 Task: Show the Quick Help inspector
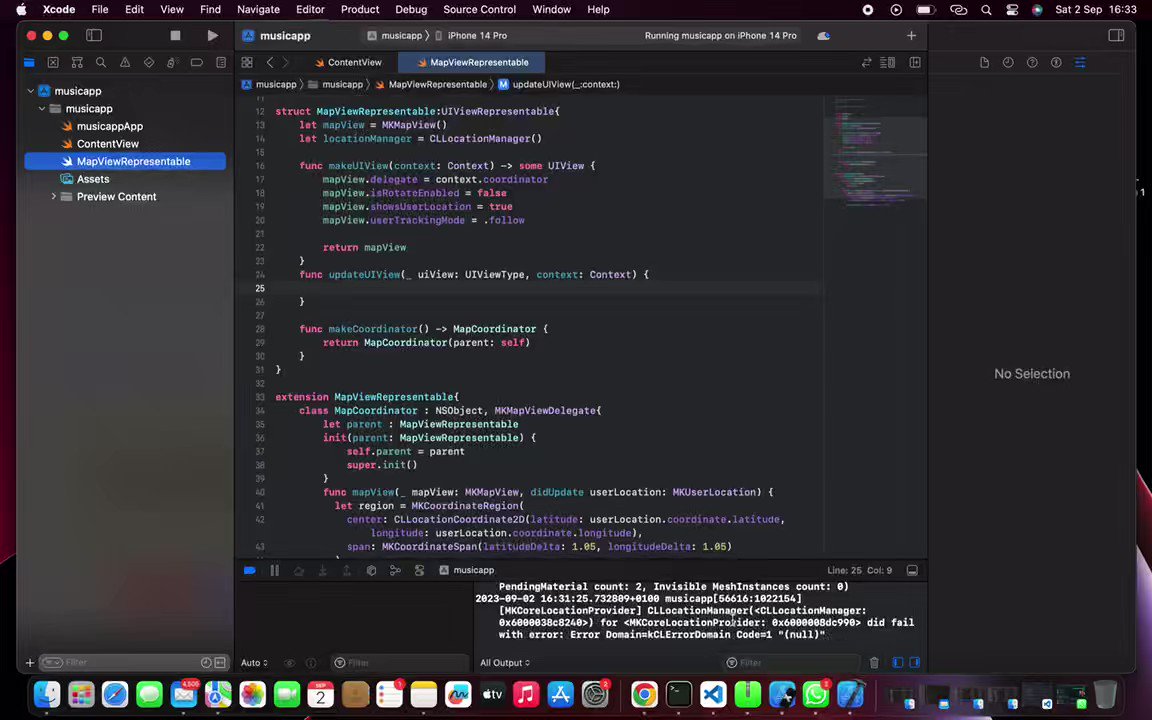1032,62
